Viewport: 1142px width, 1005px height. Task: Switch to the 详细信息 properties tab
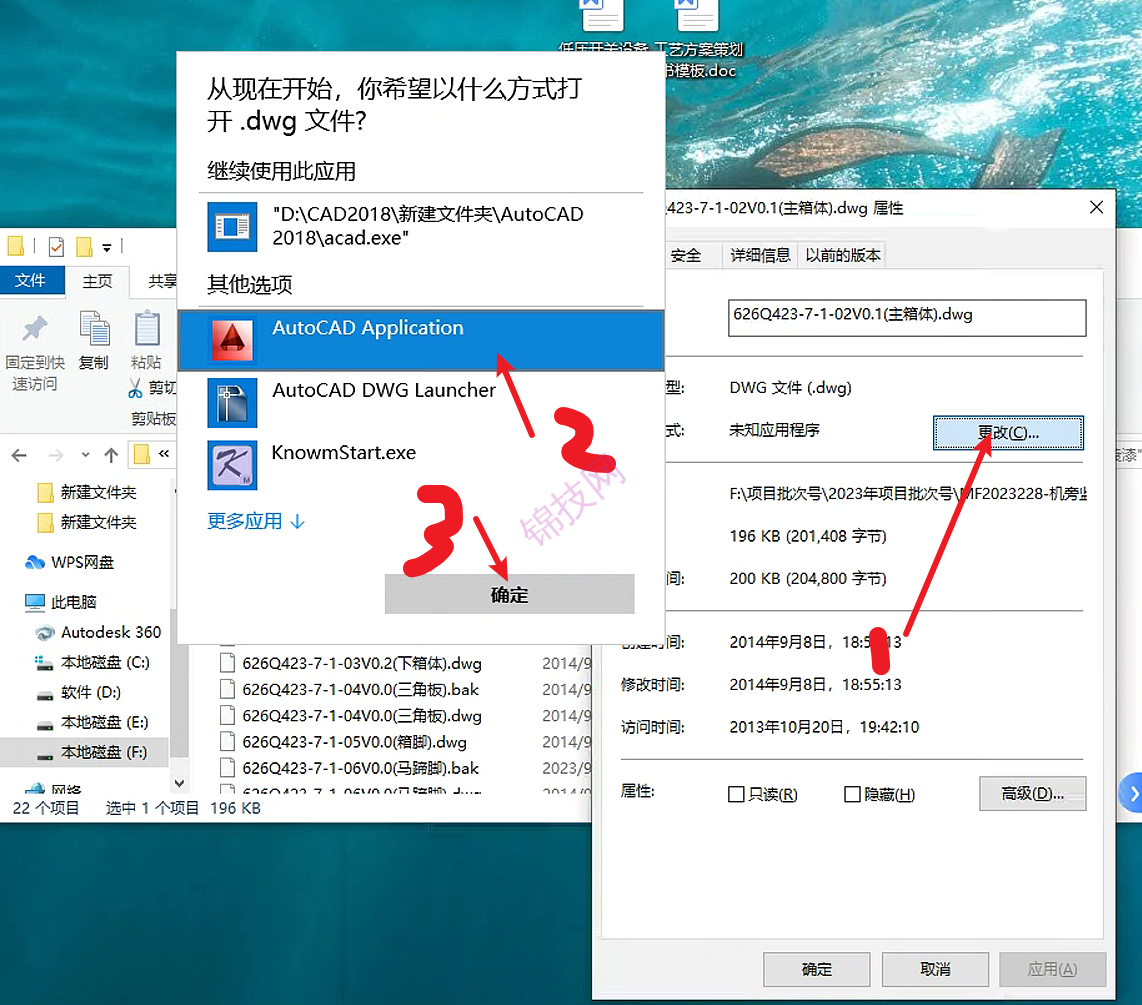point(760,254)
